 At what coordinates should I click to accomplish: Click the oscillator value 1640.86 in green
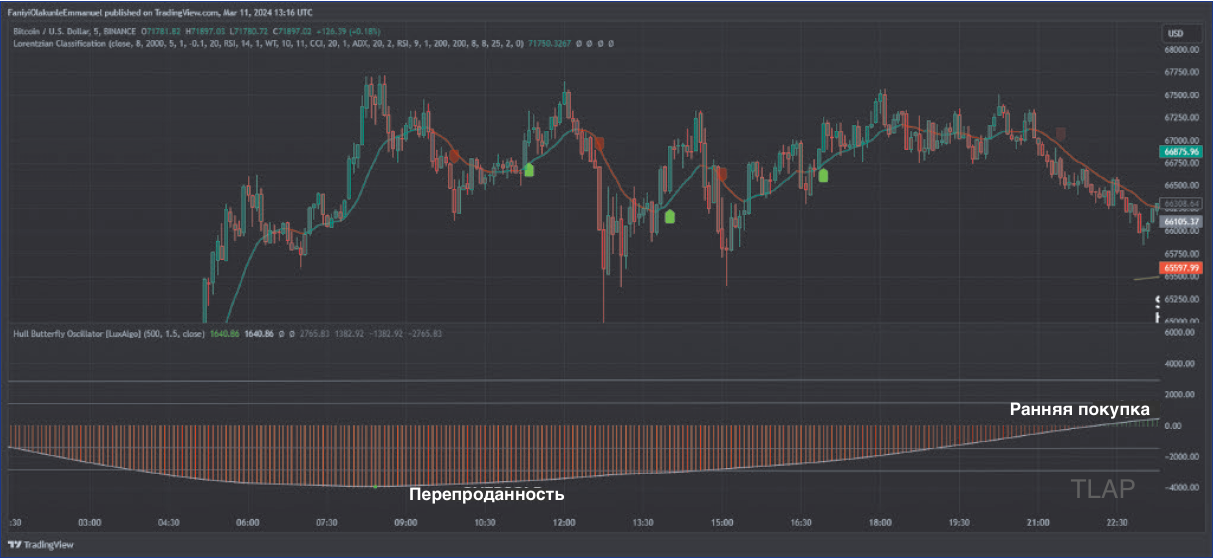[x=224, y=333]
